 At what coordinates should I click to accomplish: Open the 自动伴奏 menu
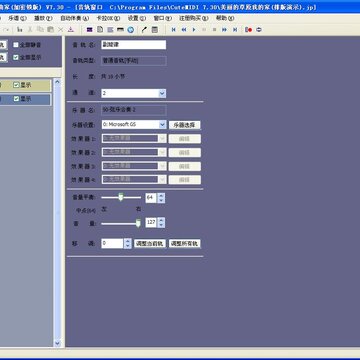[x=74, y=18]
